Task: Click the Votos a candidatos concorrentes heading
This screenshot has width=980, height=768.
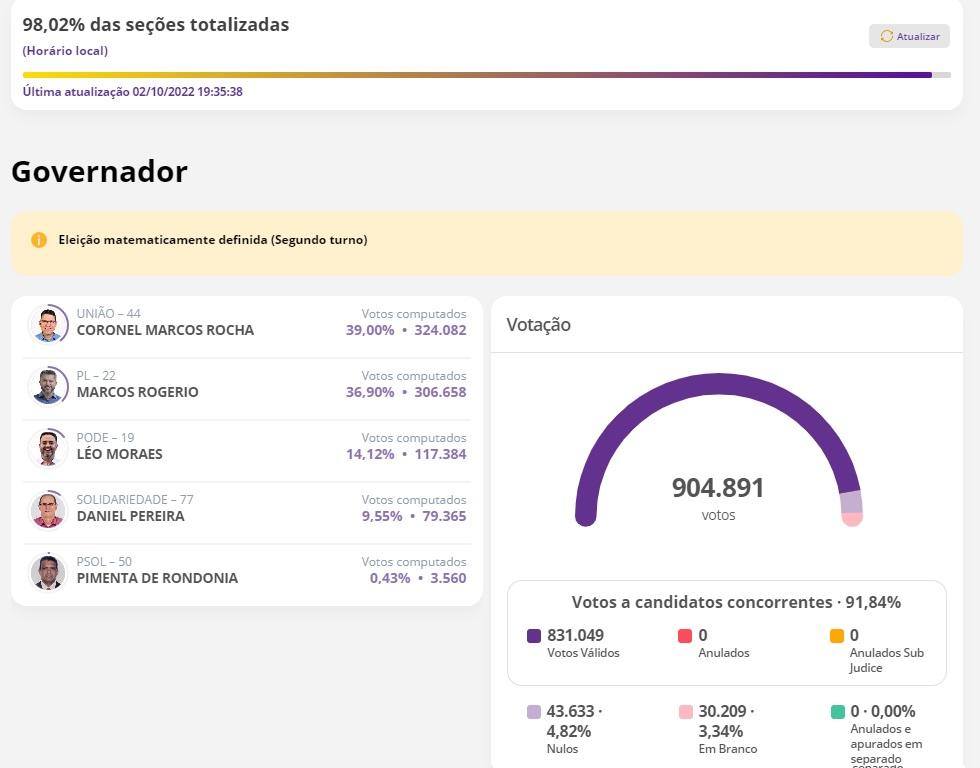Action: [x=736, y=602]
